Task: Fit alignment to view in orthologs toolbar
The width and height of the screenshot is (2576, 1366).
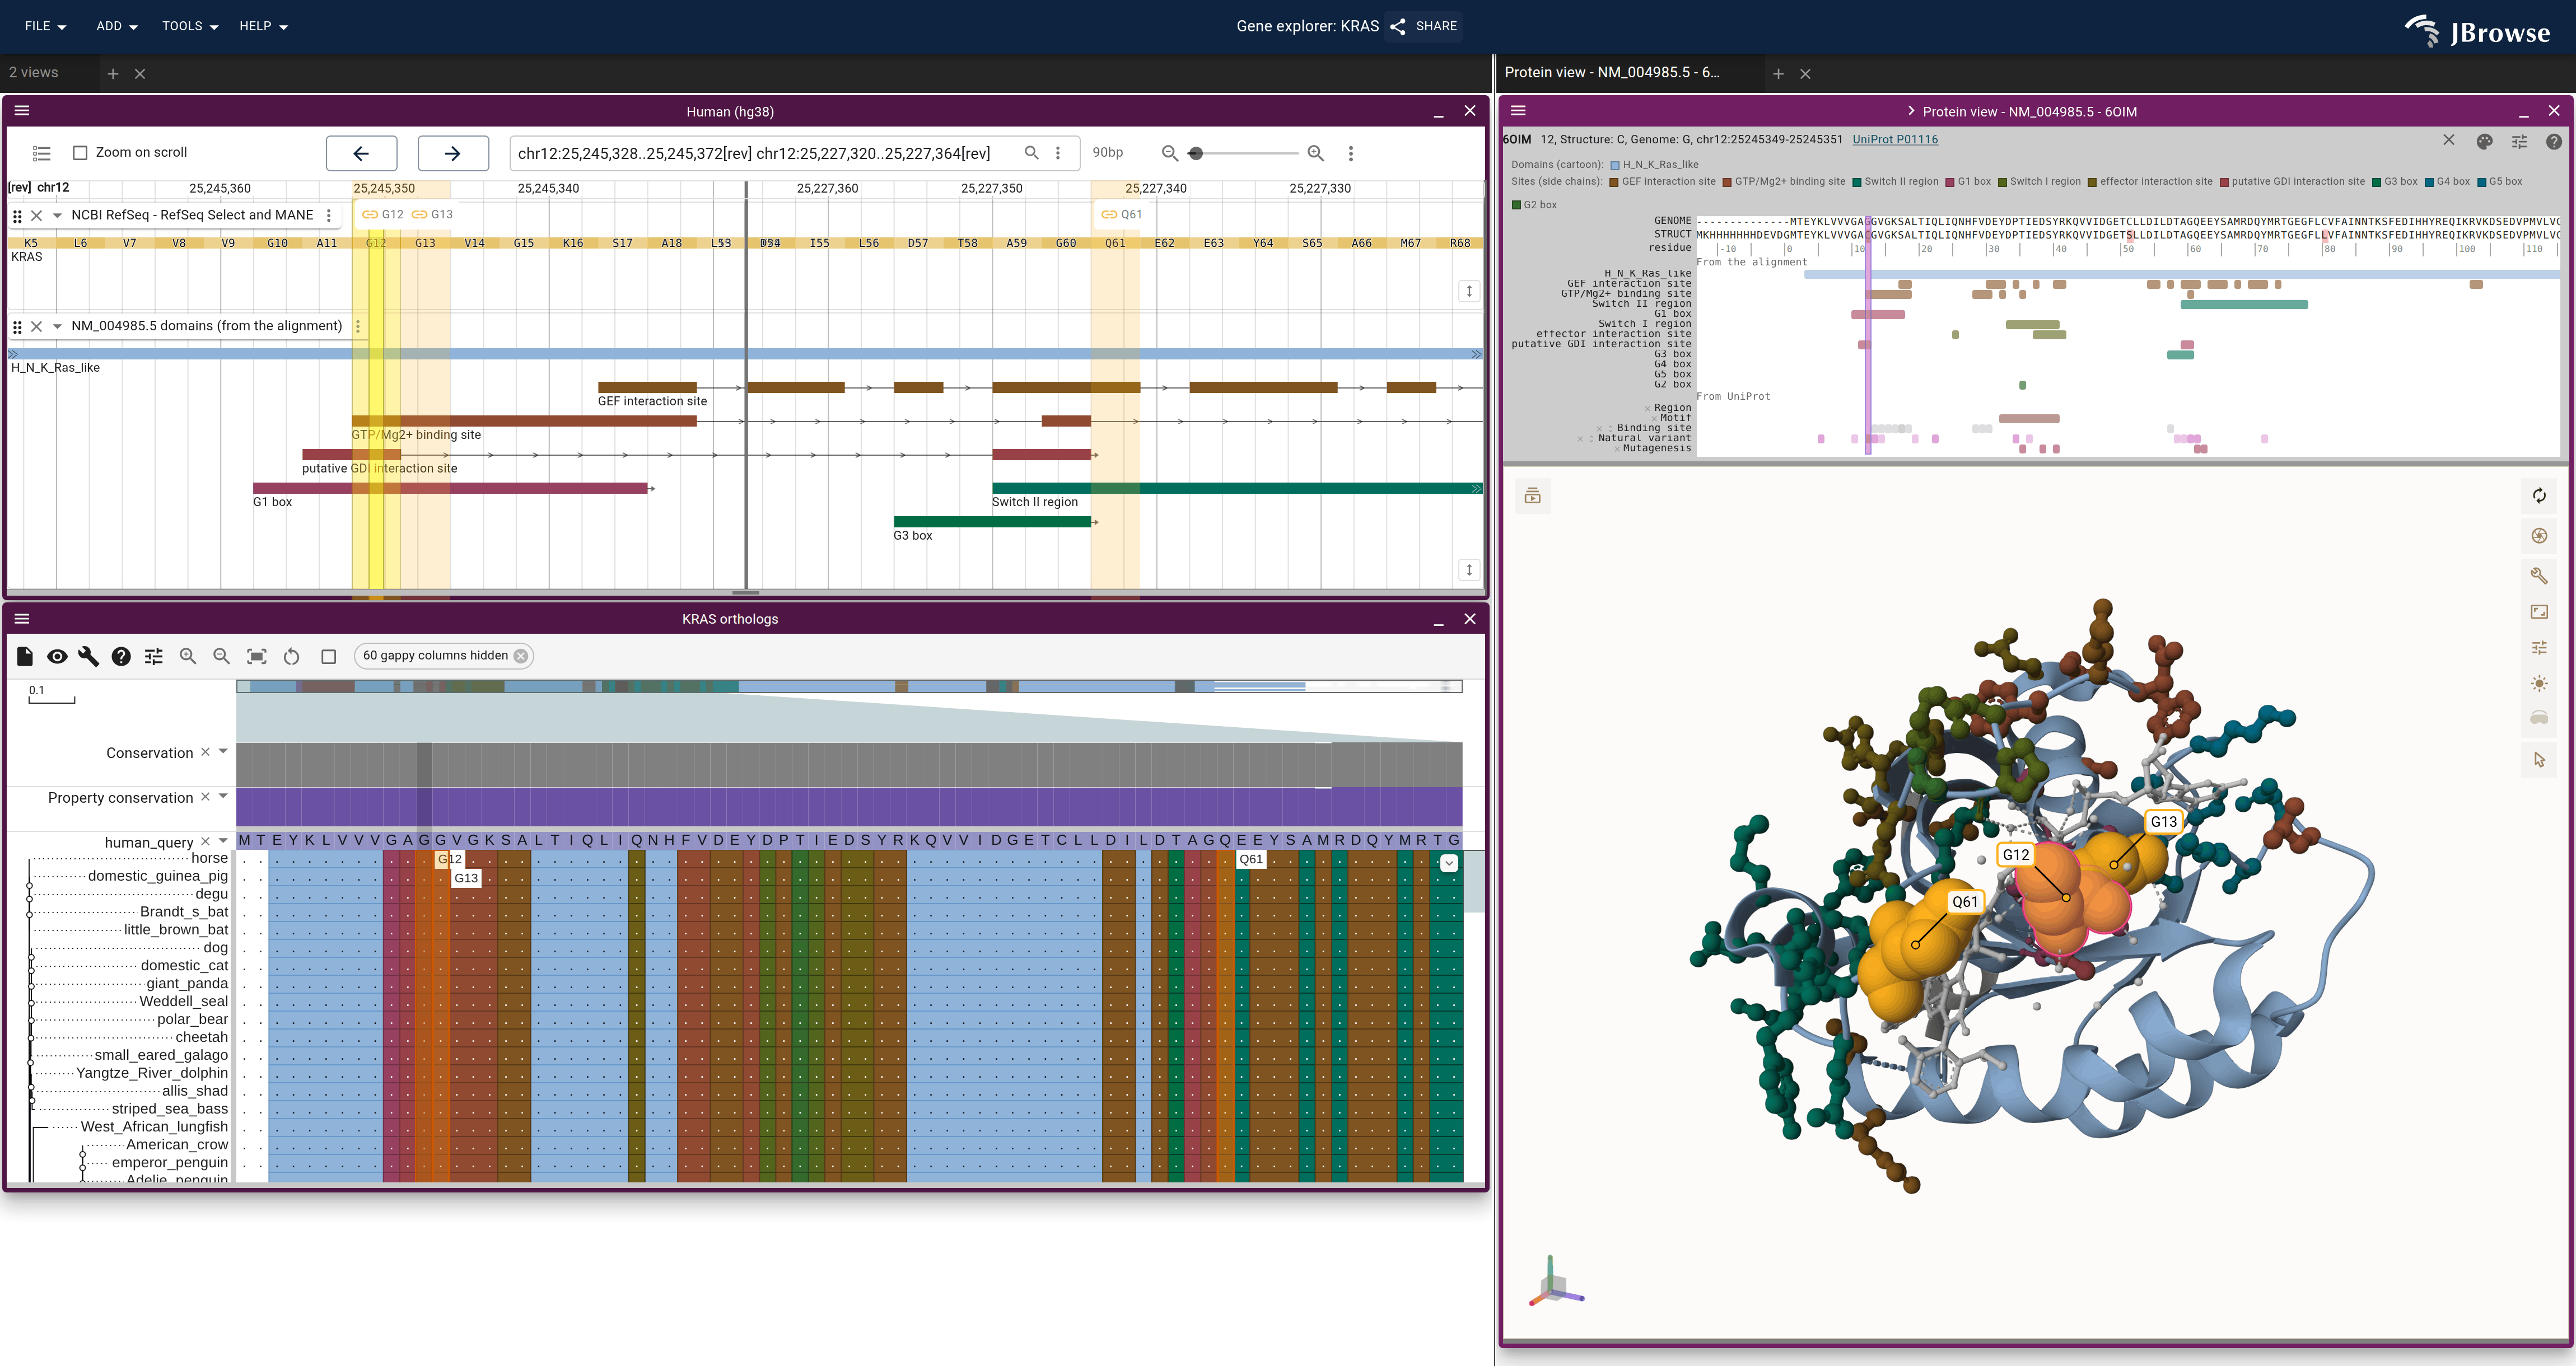Action: pos(257,656)
